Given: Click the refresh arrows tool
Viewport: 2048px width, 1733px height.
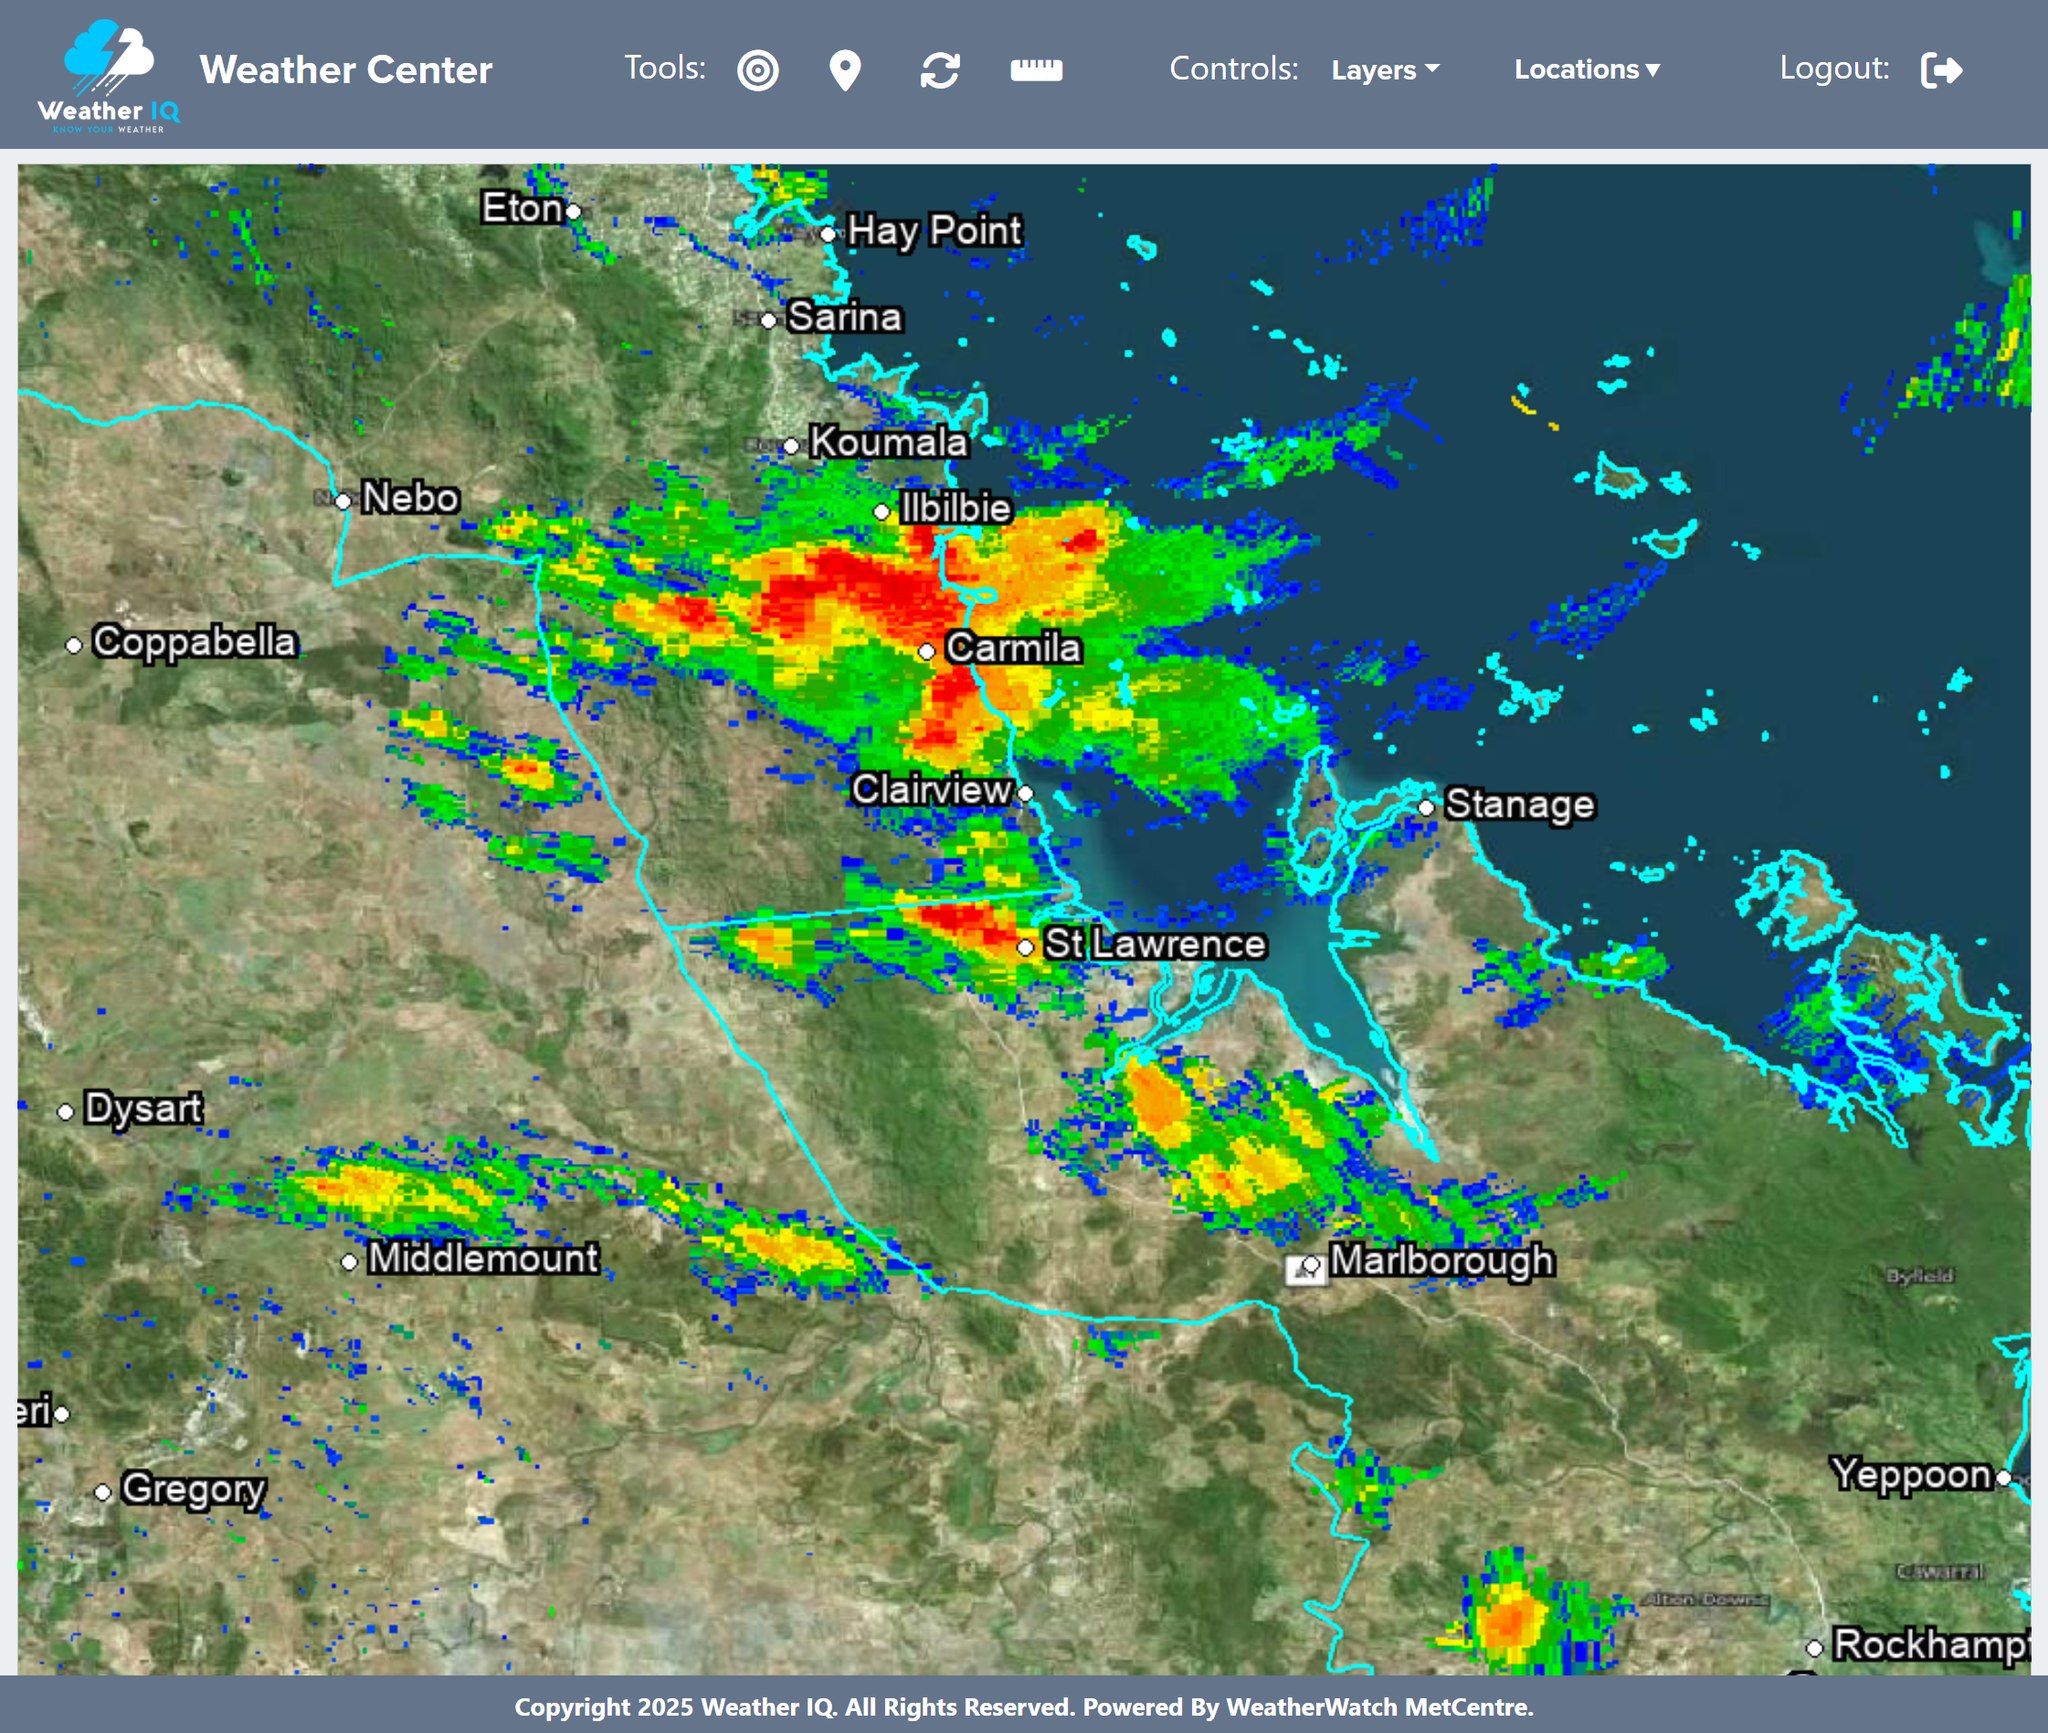Looking at the screenshot, I should pyautogui.click(x=940, y=70).
